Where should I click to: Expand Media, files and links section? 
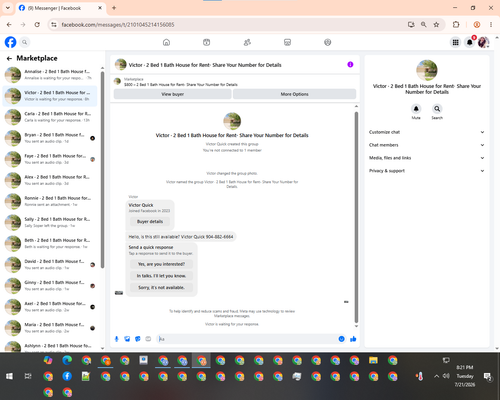pyautogui.click(x=427, y=158)
